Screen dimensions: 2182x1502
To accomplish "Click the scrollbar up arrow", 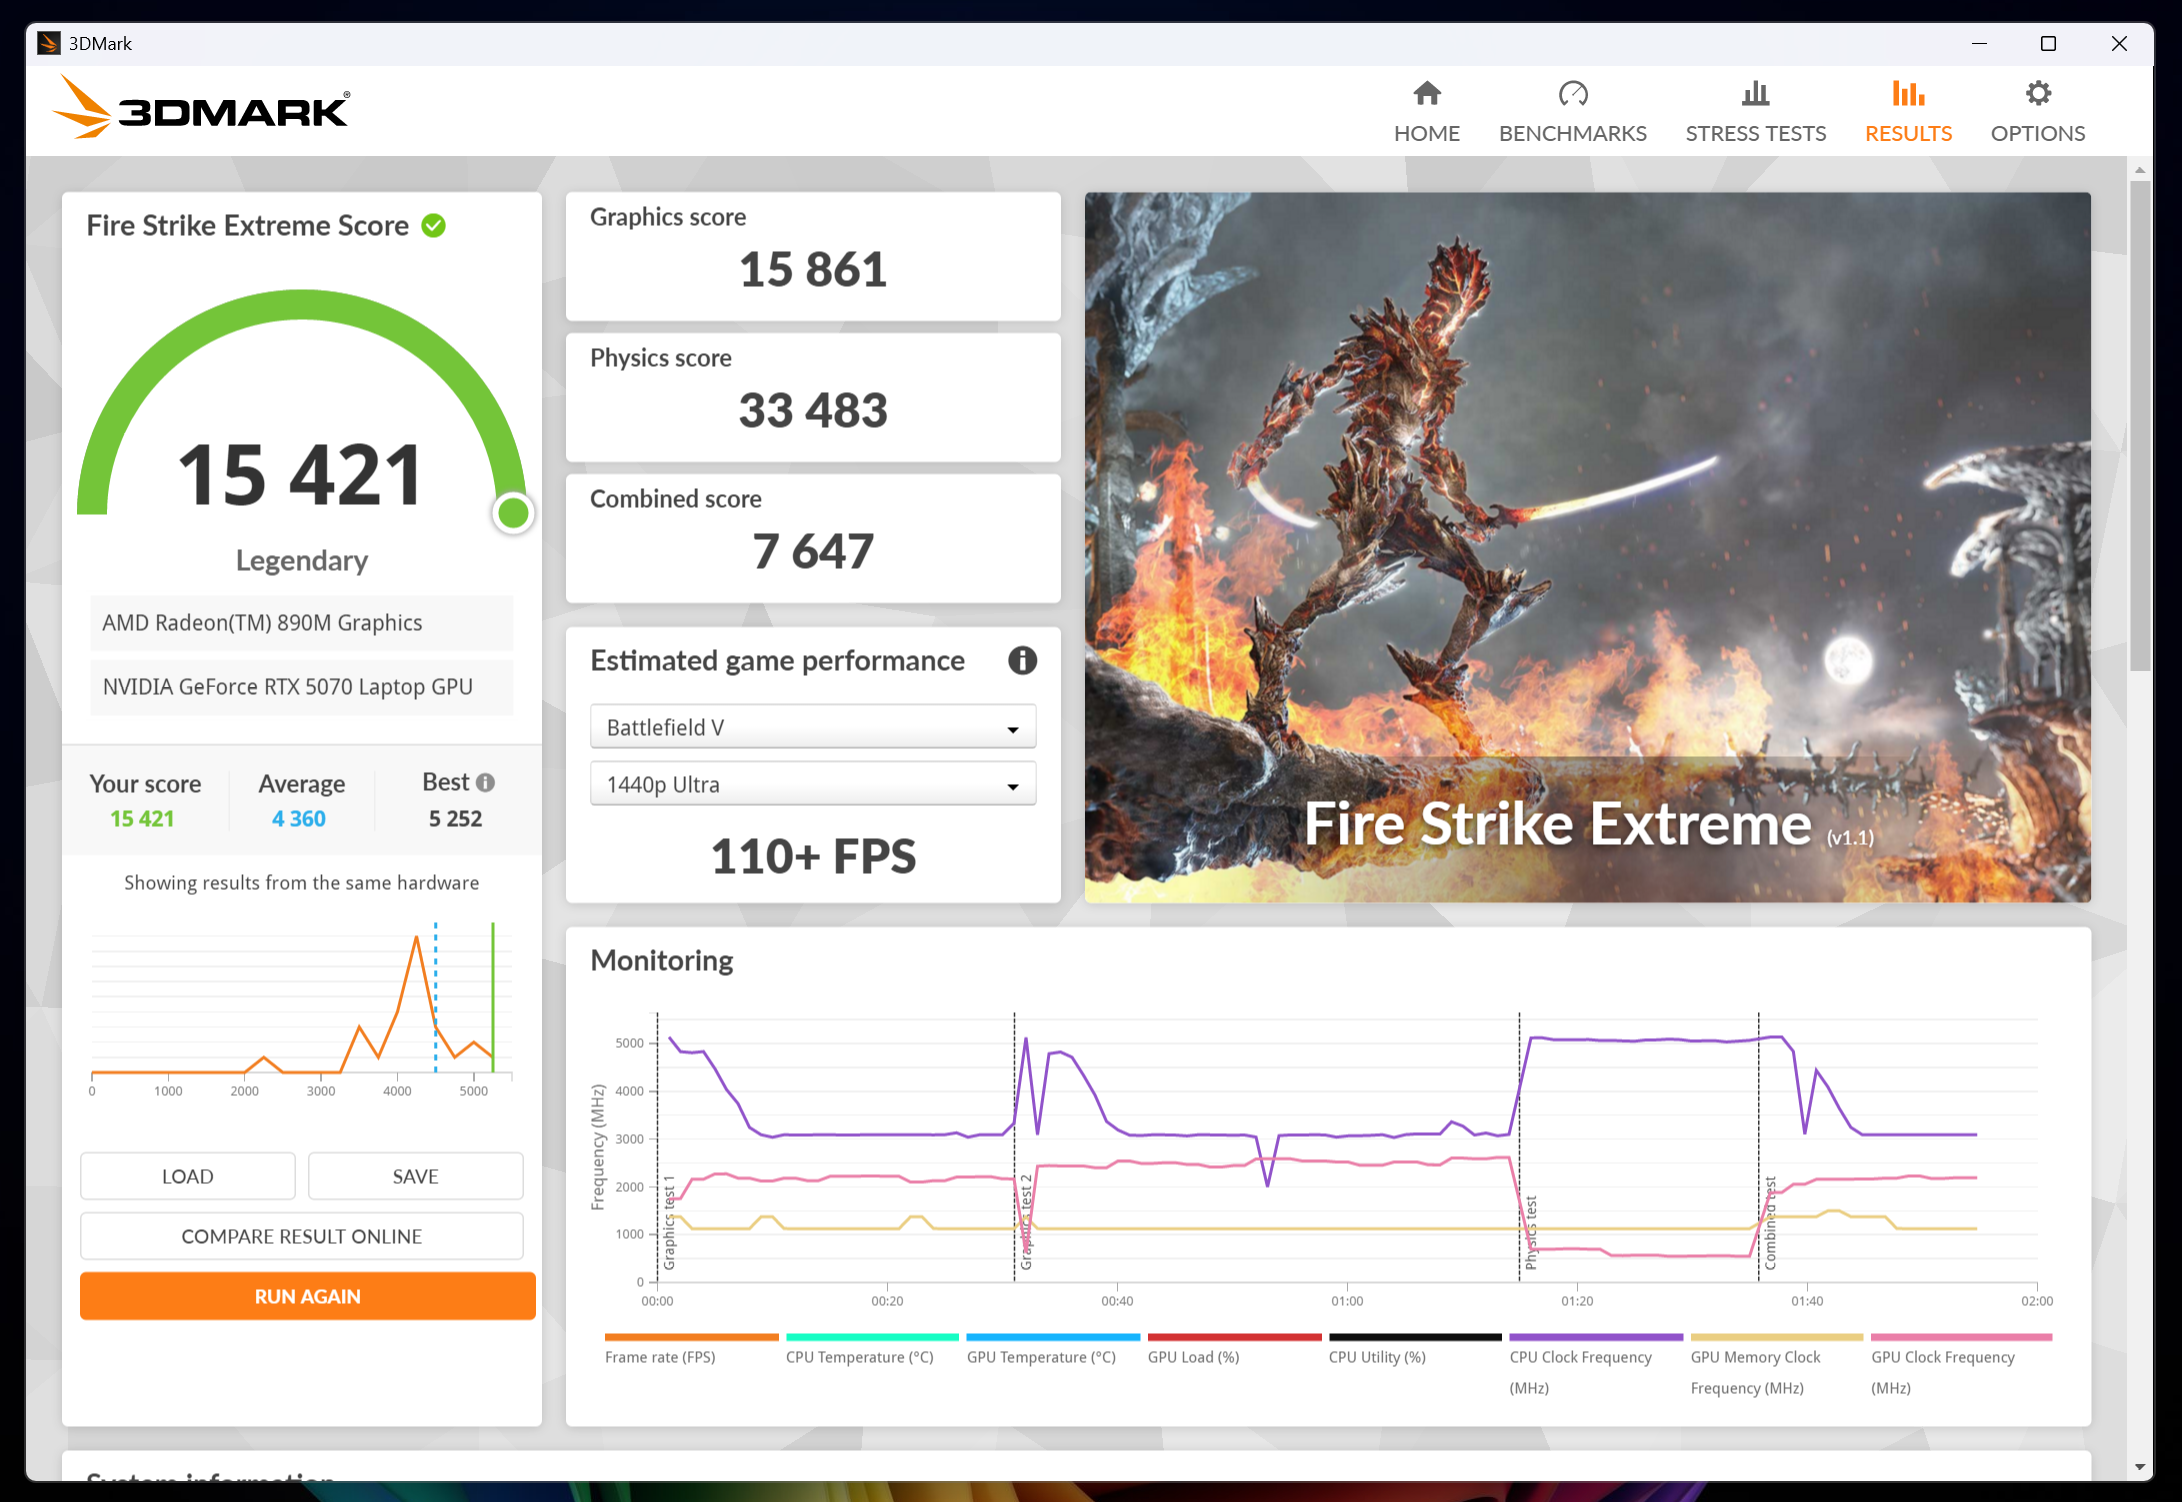I will coord(2139,170).
